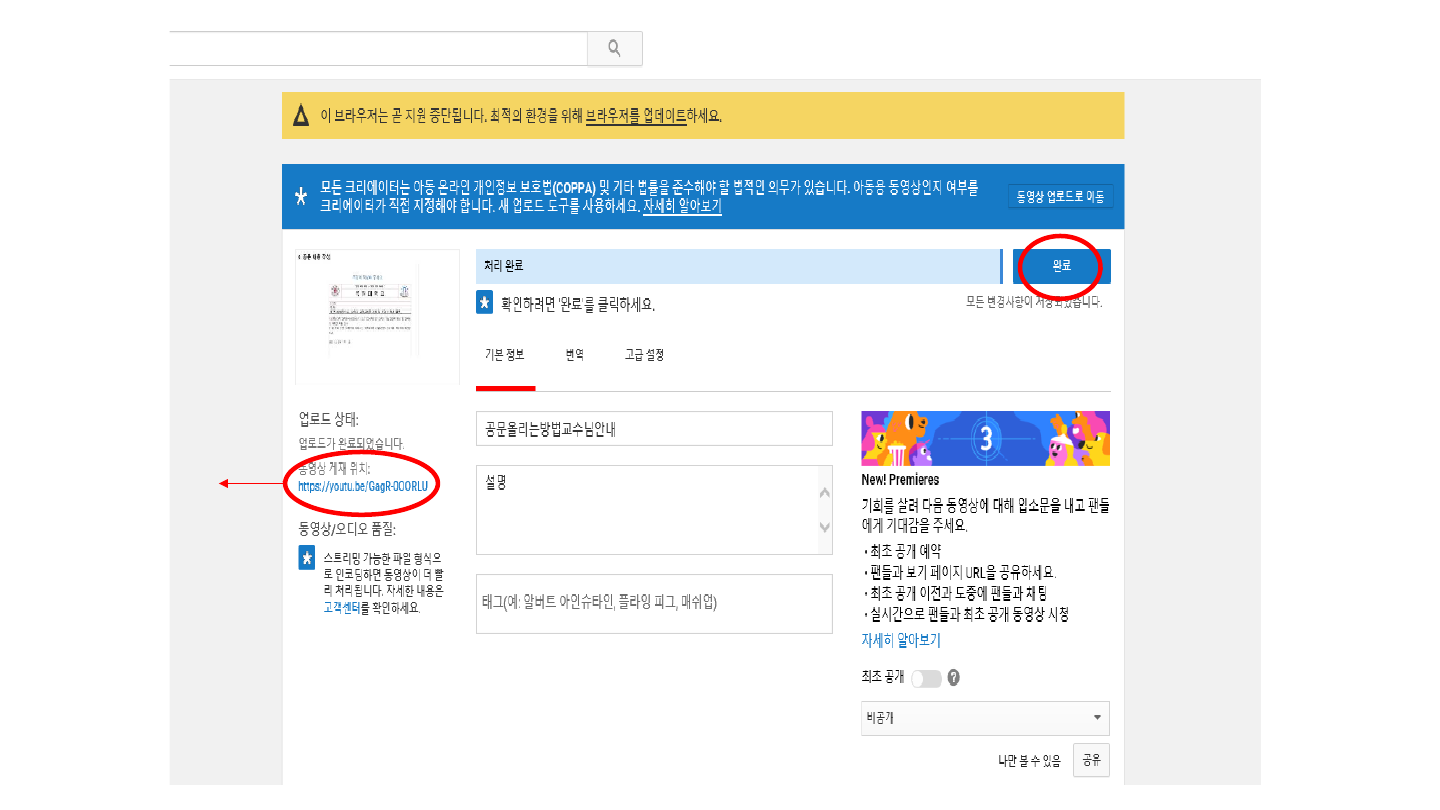Select the 기본 정보 tab
1440x810 pixels.
505,355
